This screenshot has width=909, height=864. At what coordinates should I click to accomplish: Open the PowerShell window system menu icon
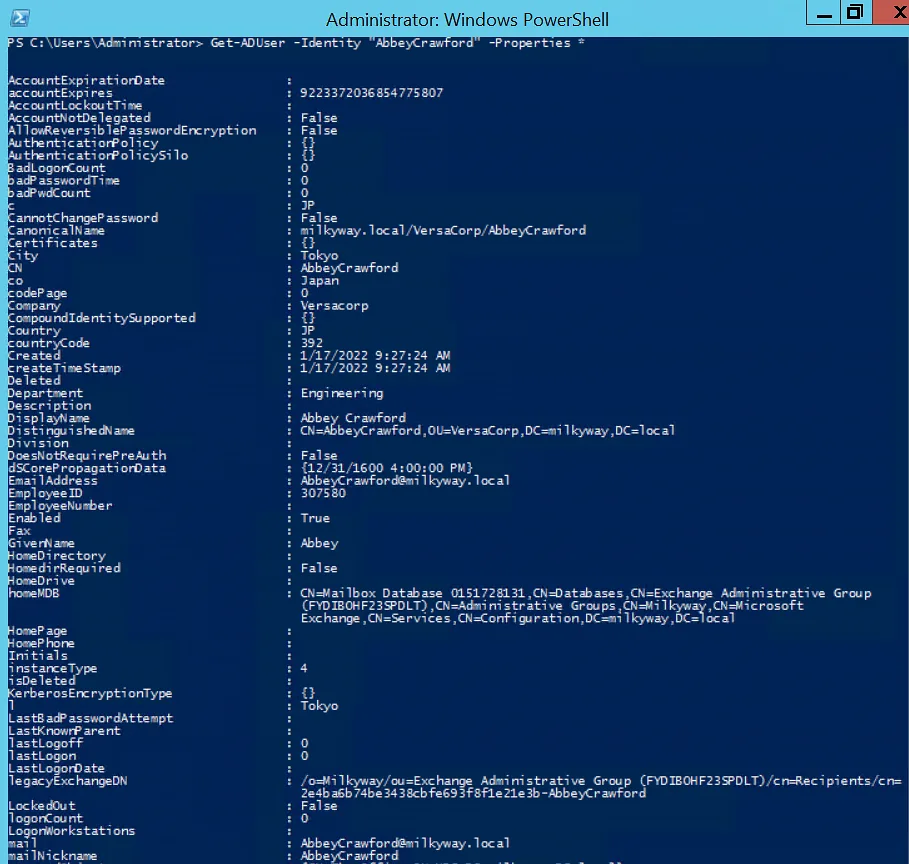pos(20,18)
